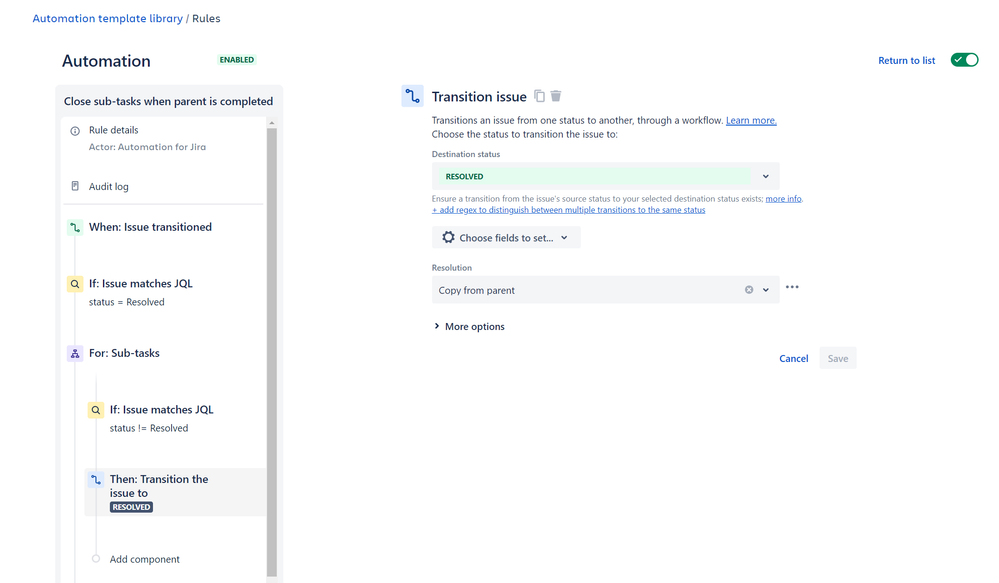Click Return to list
Screen dimensions: 999x583
click(x=907, y=61)
